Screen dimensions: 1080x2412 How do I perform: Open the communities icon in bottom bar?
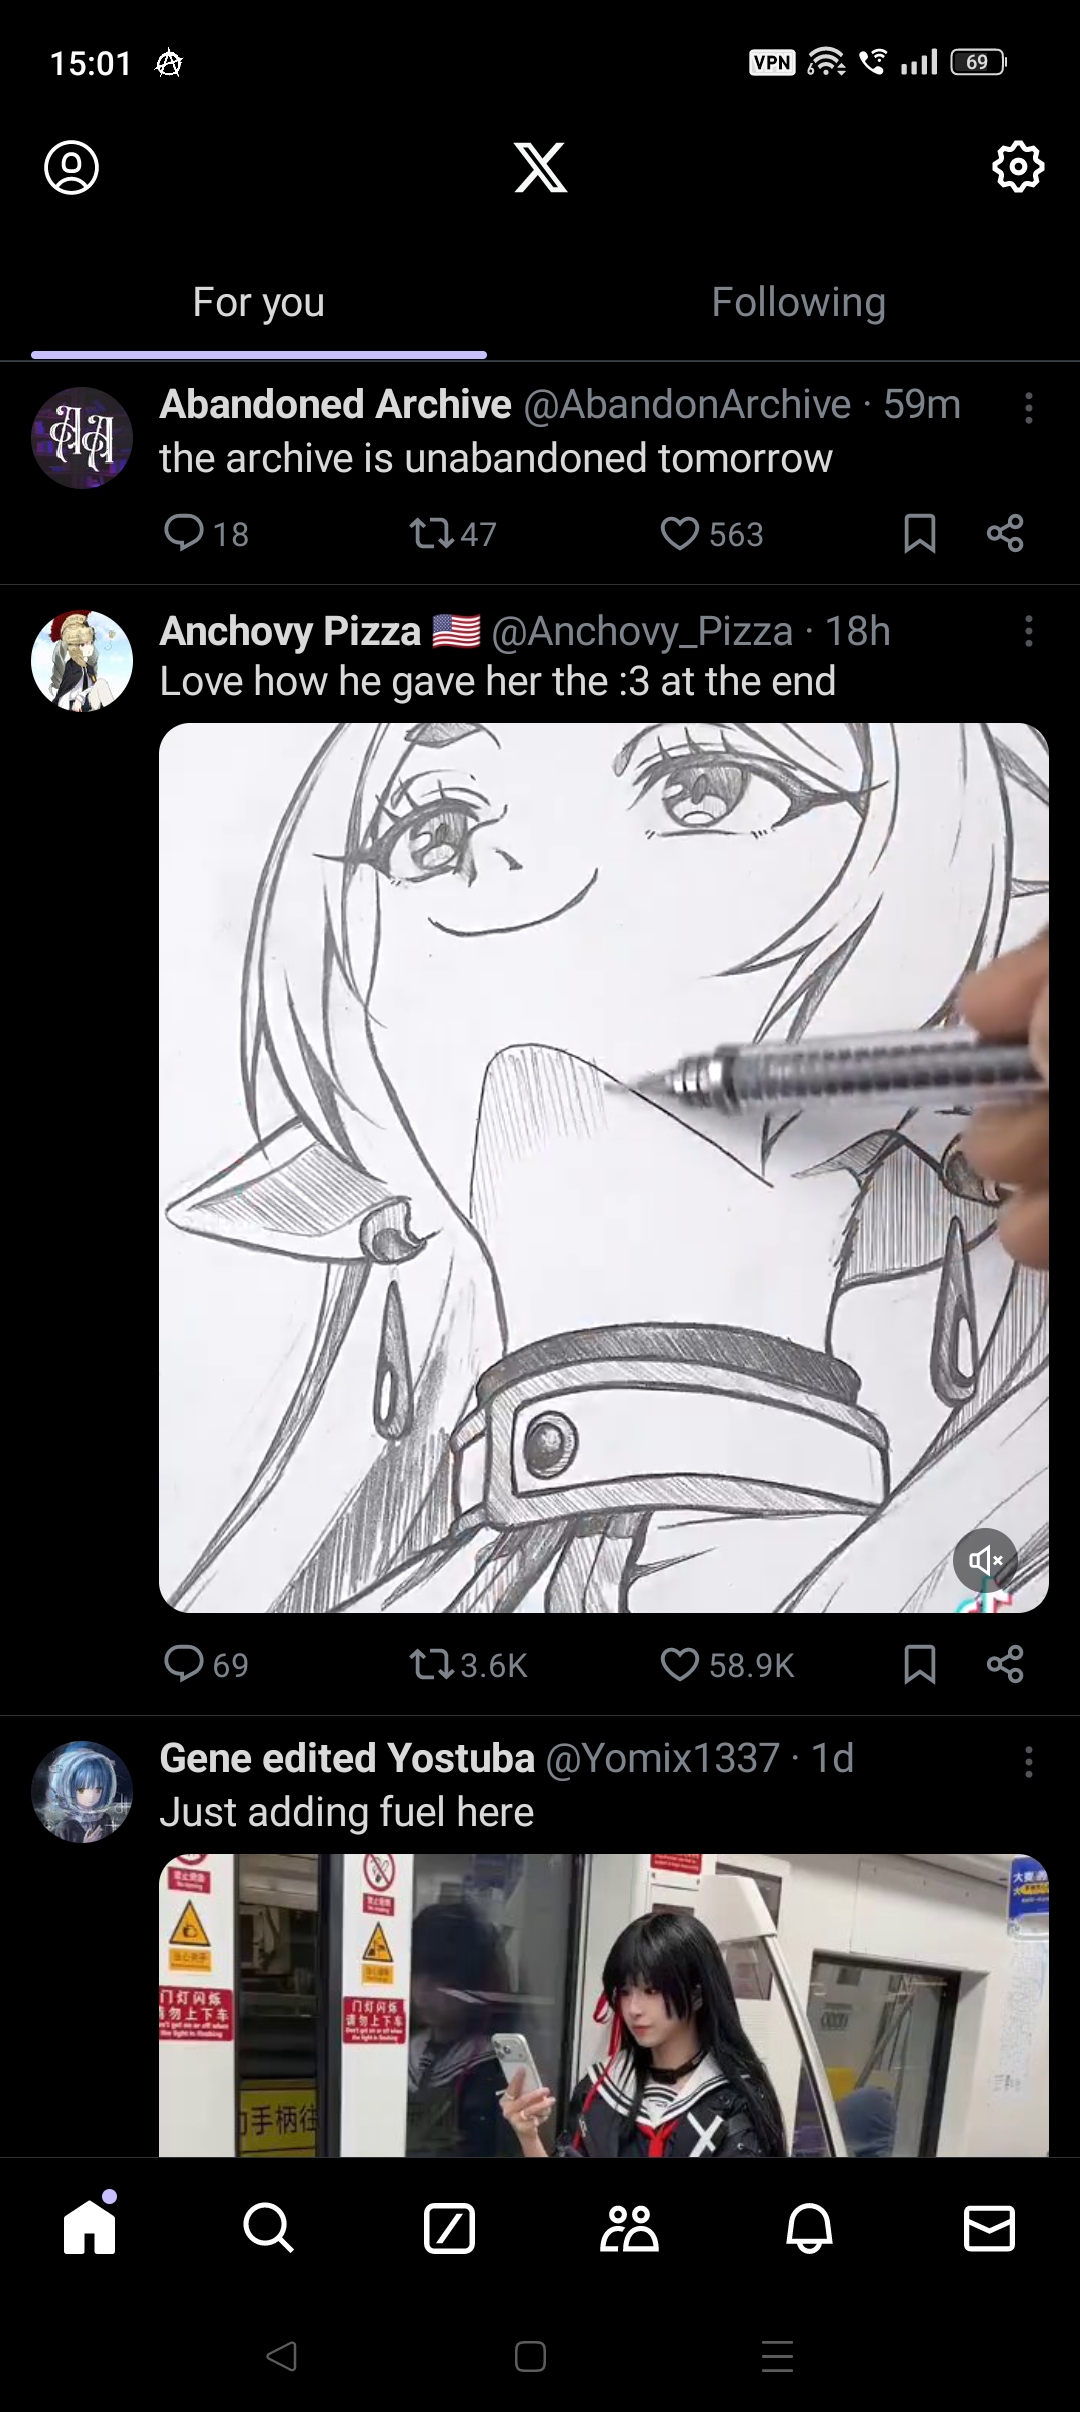click(629, 2228)
